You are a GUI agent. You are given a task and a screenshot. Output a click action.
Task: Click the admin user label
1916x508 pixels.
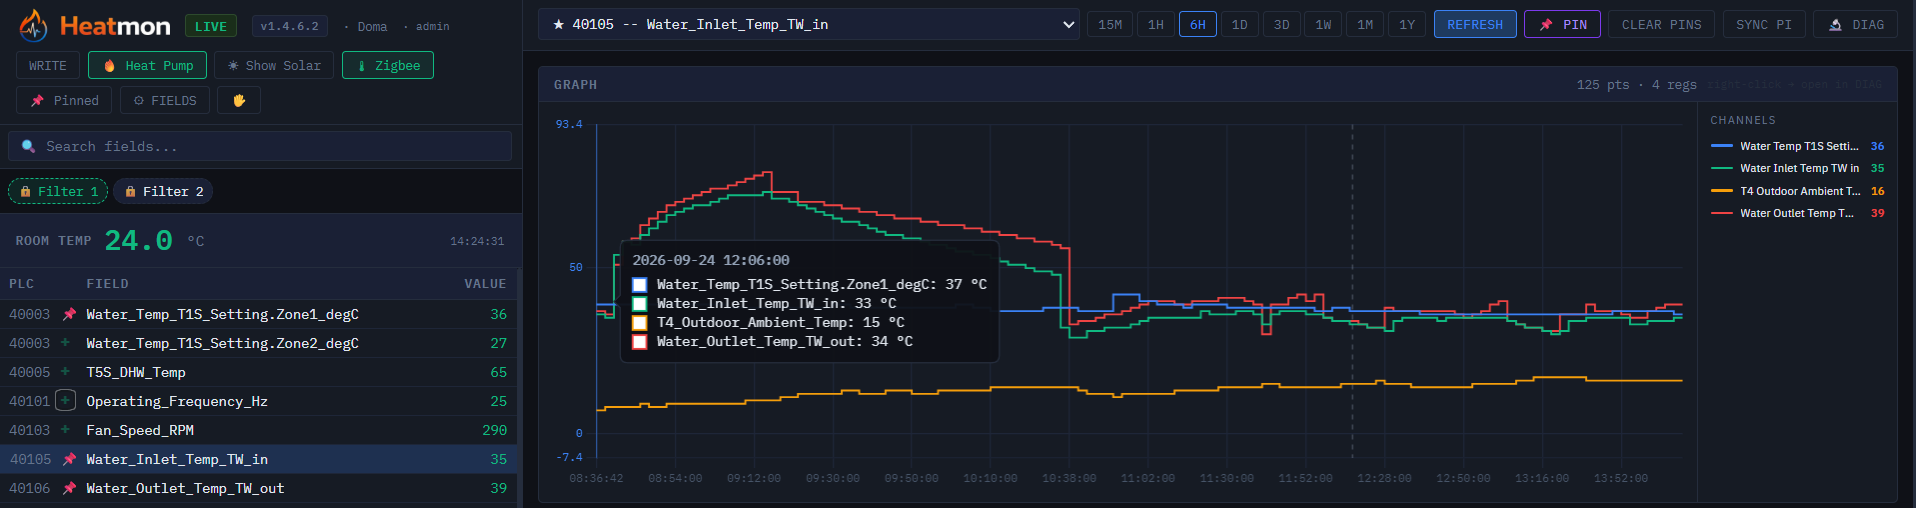coord(433,27)
